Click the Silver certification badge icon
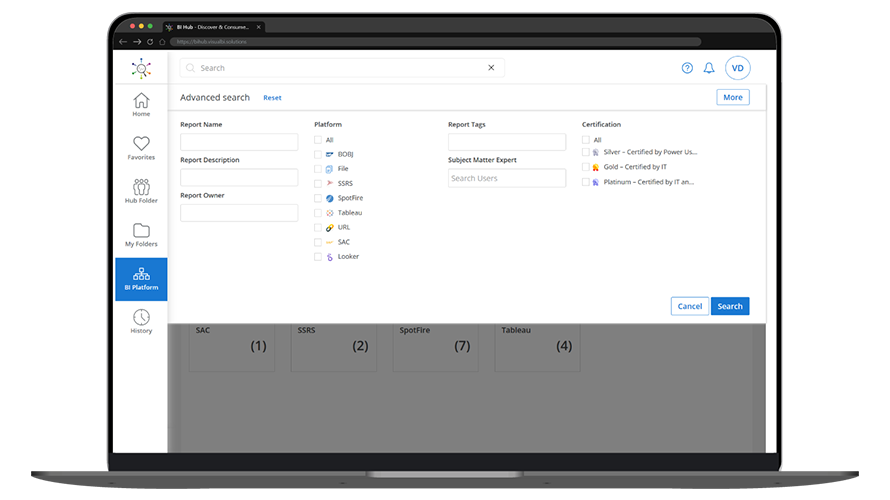 [596, 153]
